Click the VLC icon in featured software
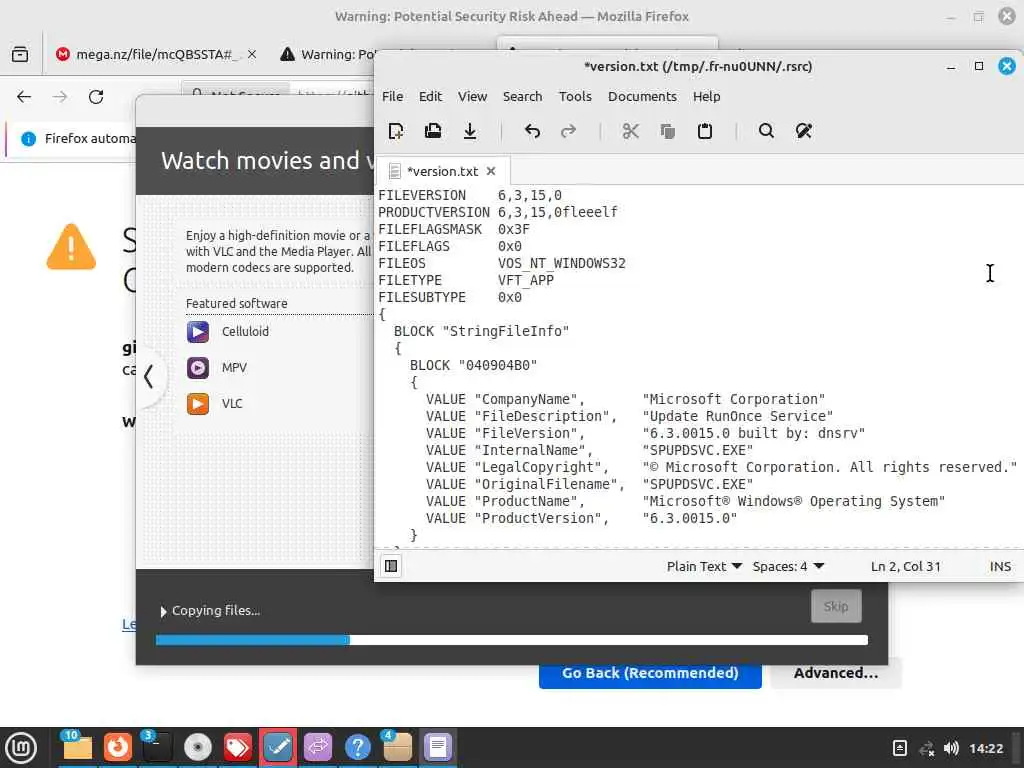 coord(198,404)
